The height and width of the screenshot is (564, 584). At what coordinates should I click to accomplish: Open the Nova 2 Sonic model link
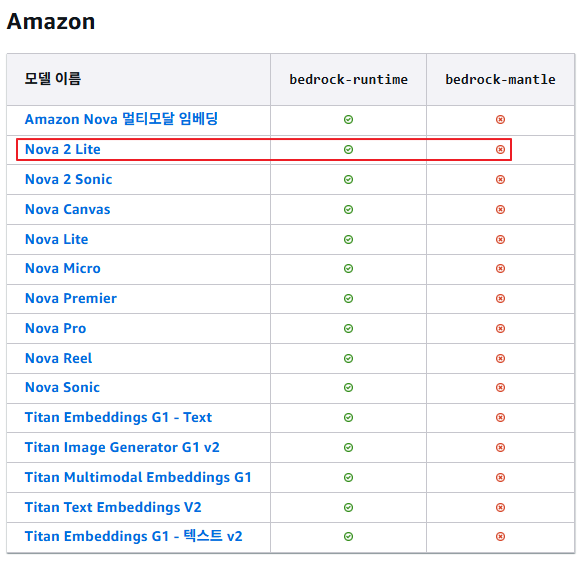coord(69,180)
